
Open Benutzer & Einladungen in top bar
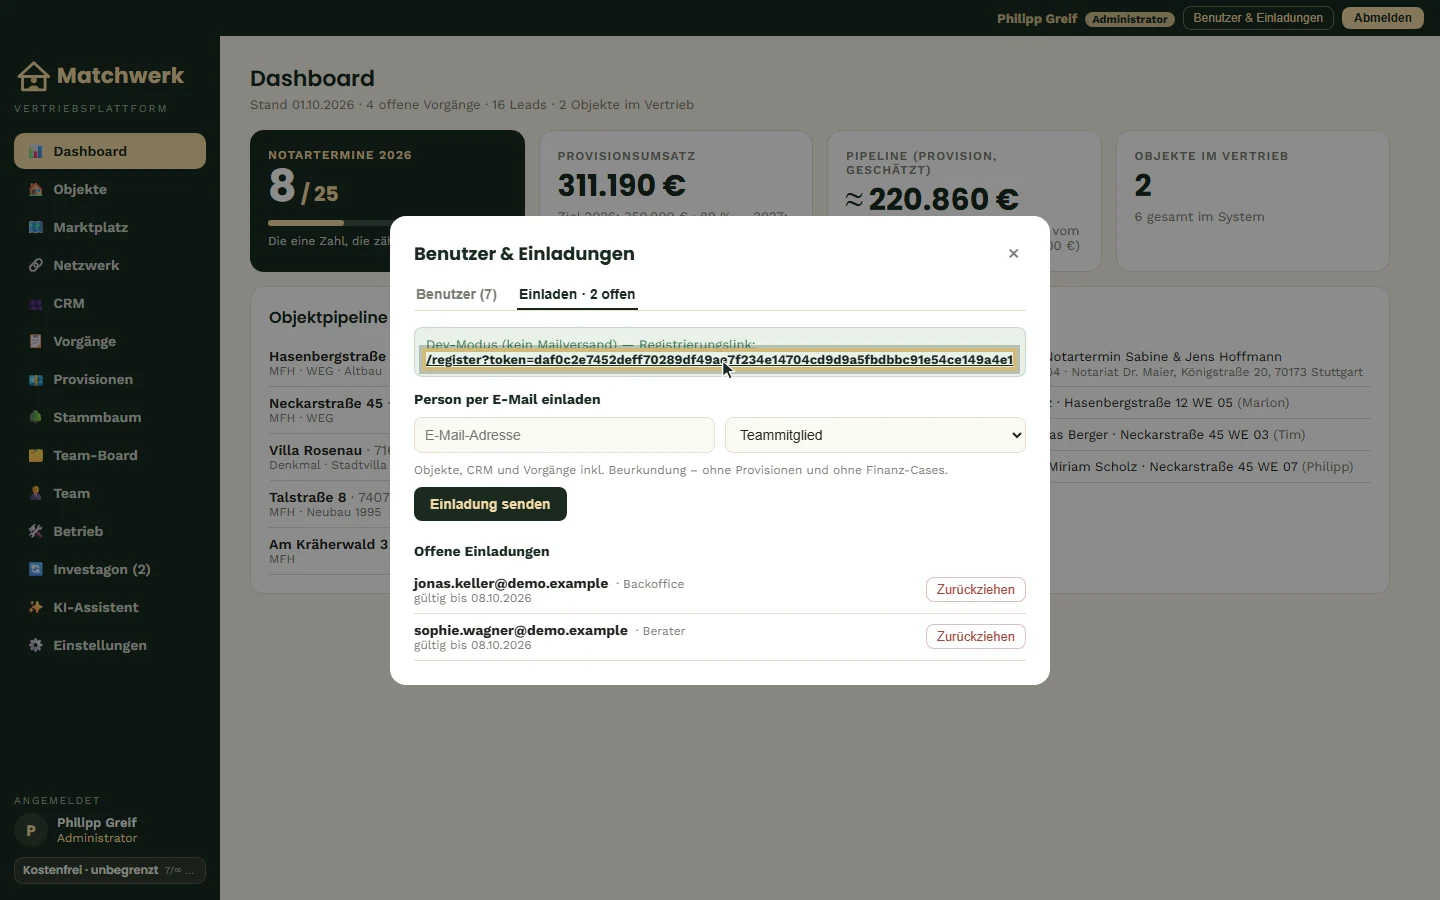(x=1258, y=18)
